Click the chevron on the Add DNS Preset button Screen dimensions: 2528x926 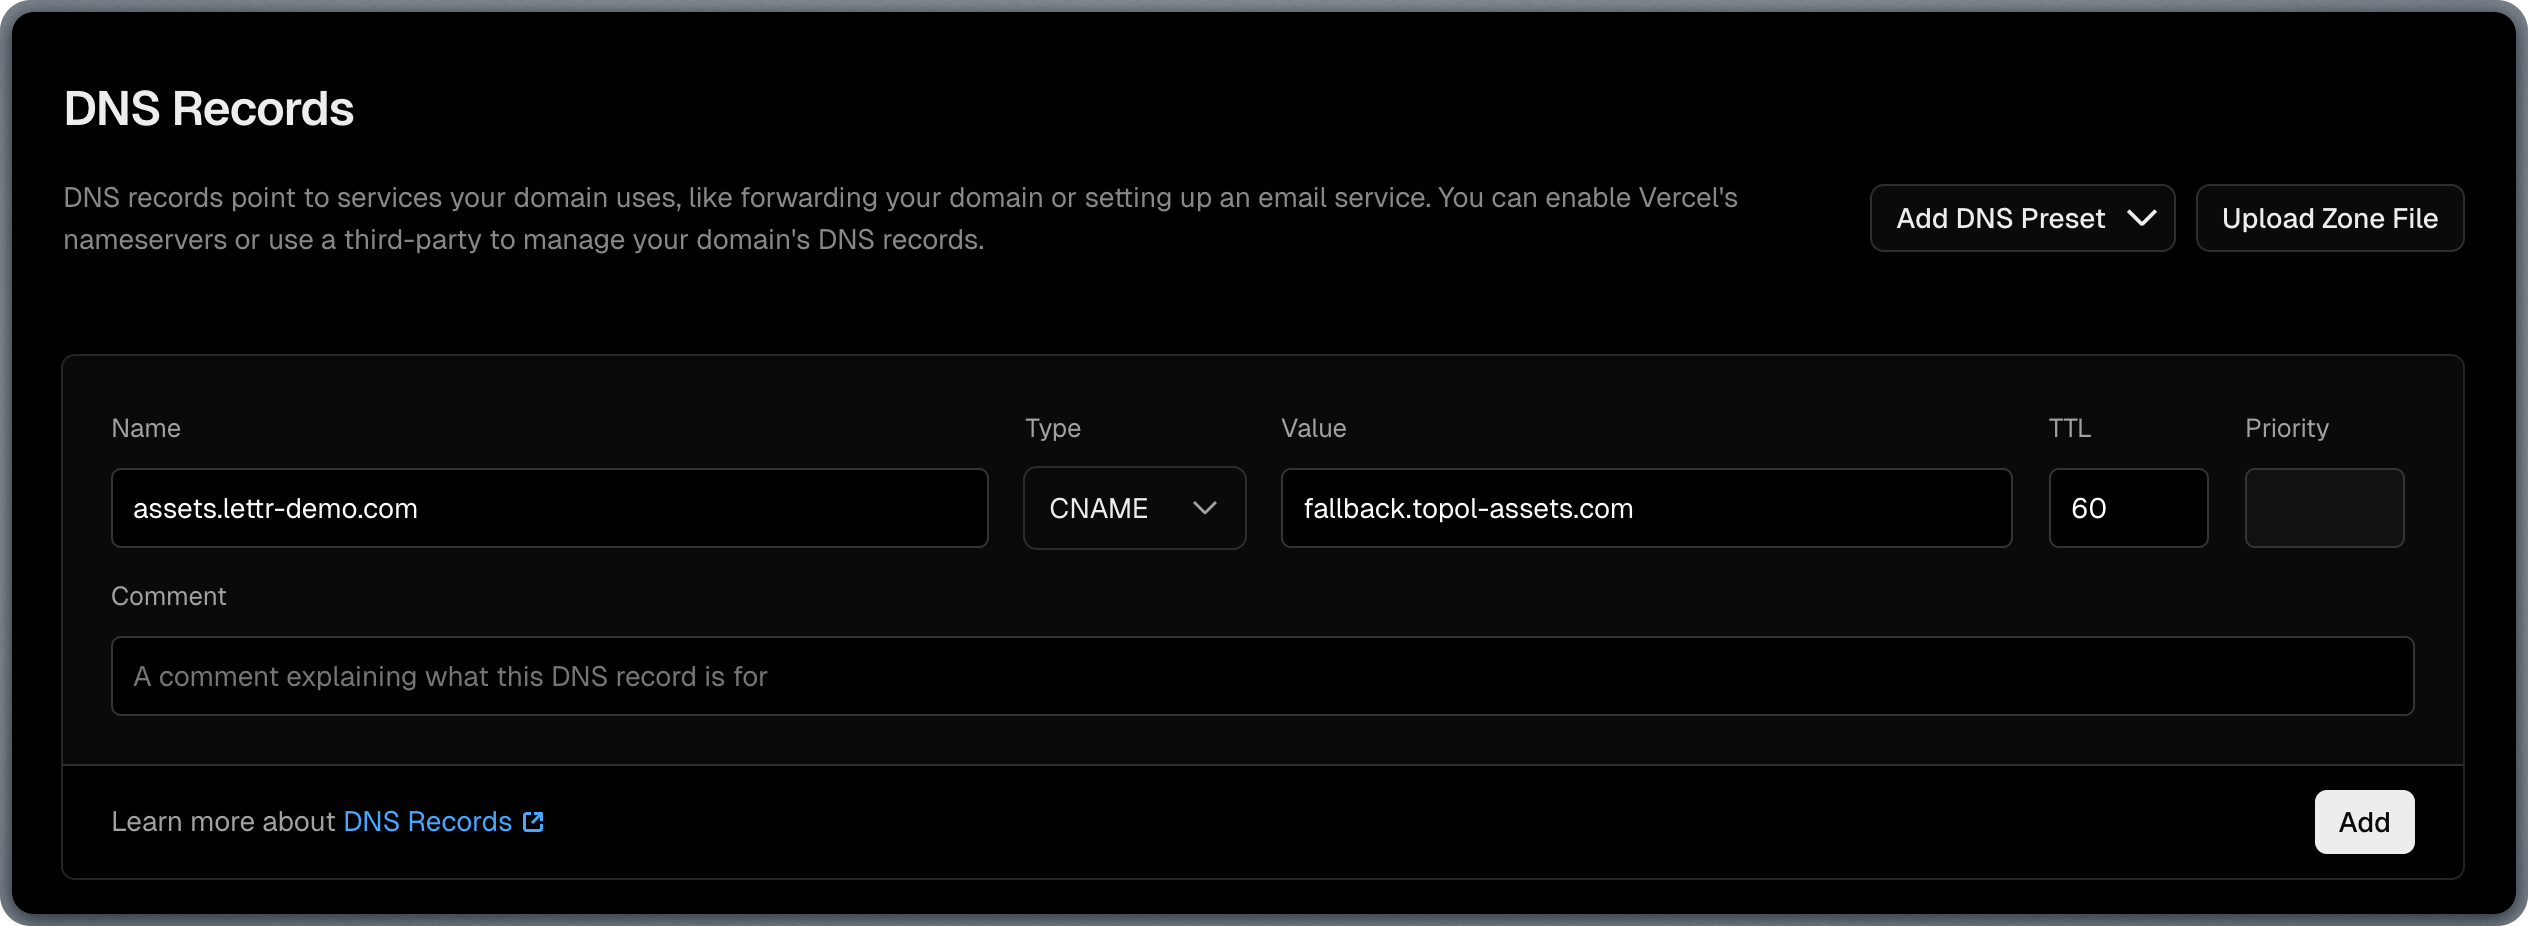[2143, 218]
